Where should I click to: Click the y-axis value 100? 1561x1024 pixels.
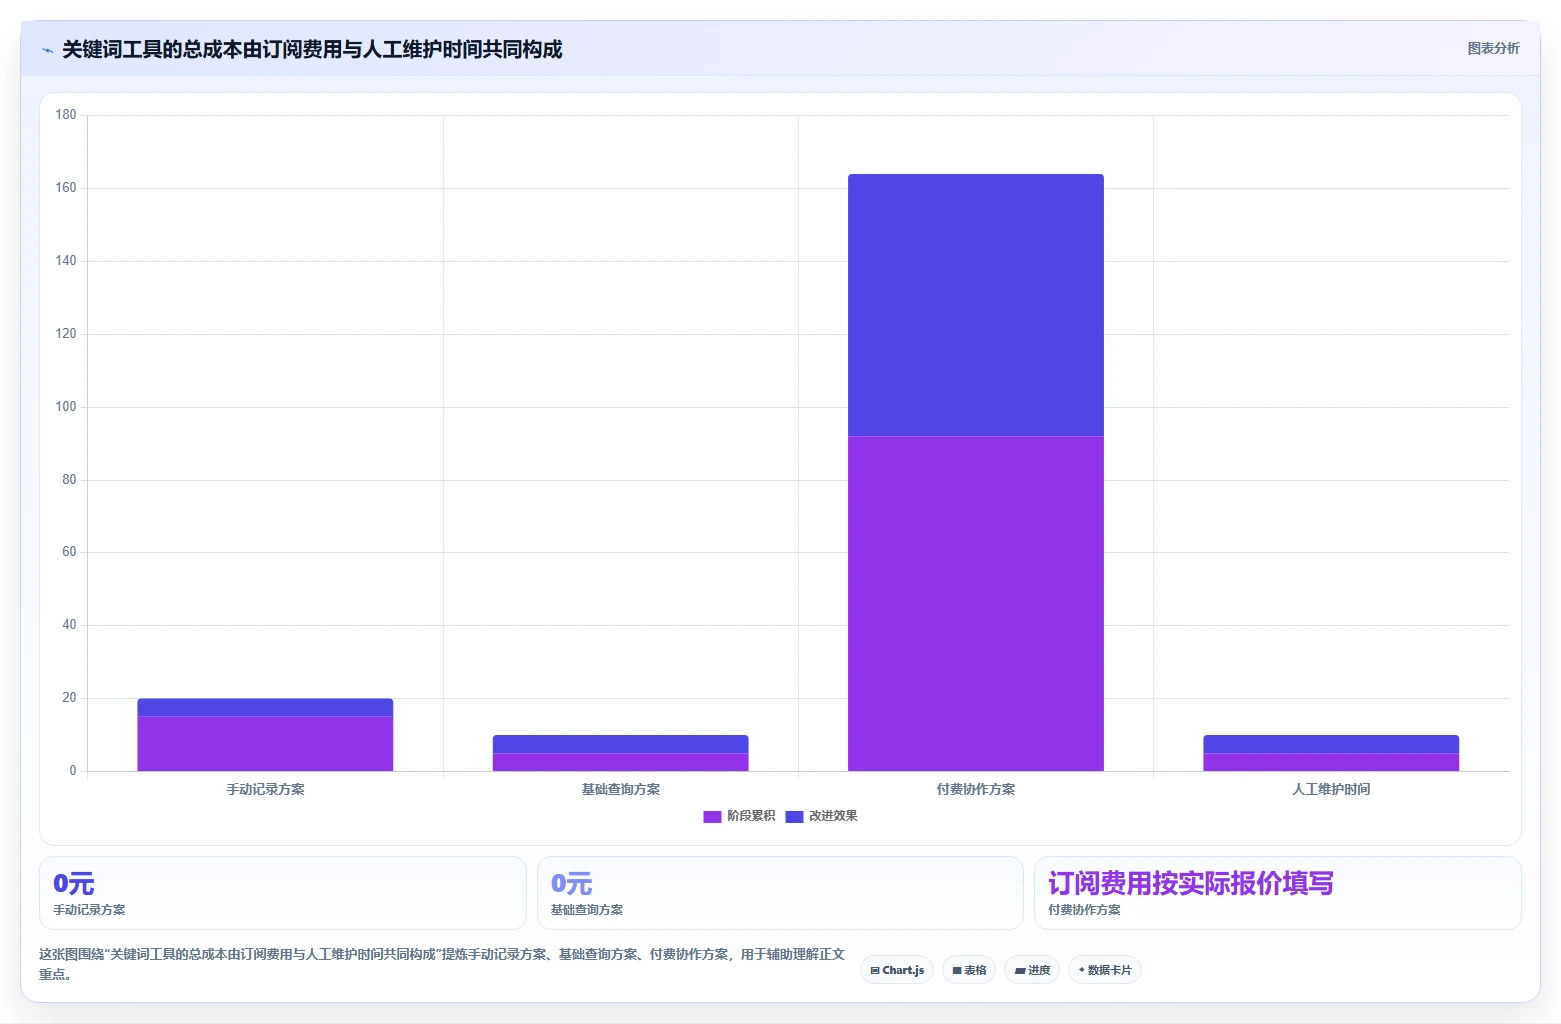click(66, 407)
